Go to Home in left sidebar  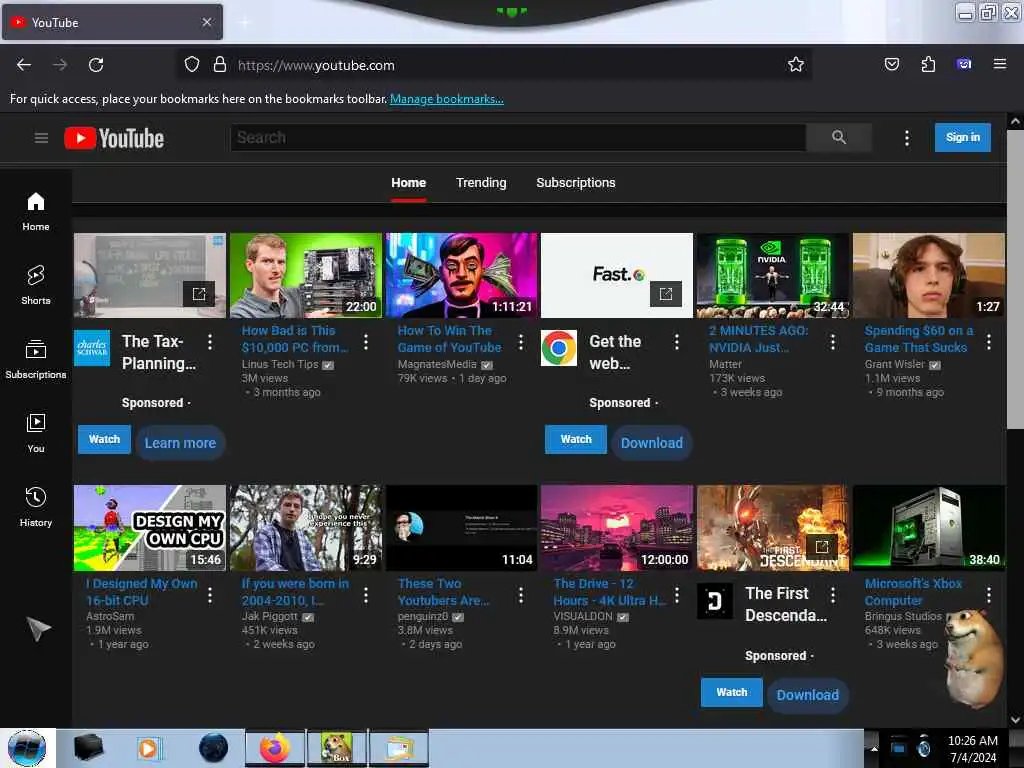36,212
